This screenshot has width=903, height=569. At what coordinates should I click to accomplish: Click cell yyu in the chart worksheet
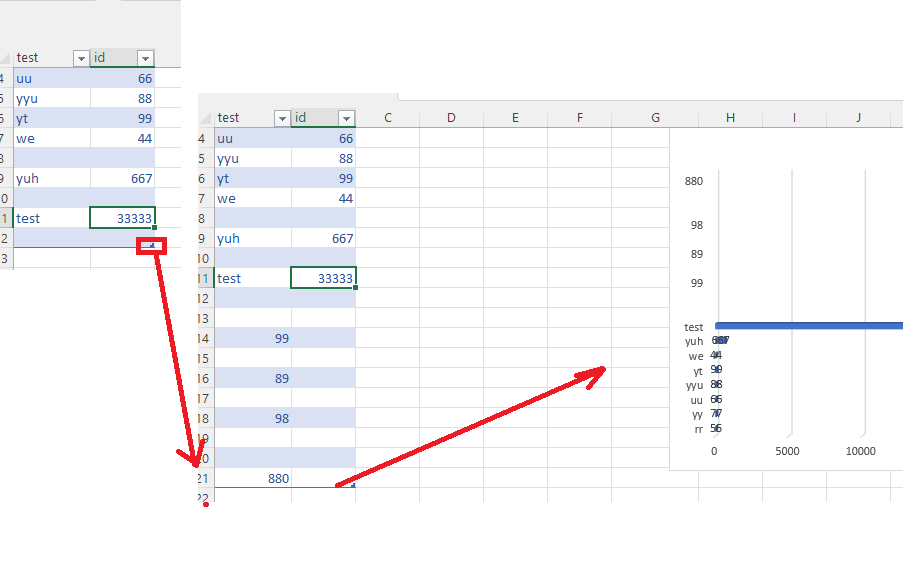[253, 158]
